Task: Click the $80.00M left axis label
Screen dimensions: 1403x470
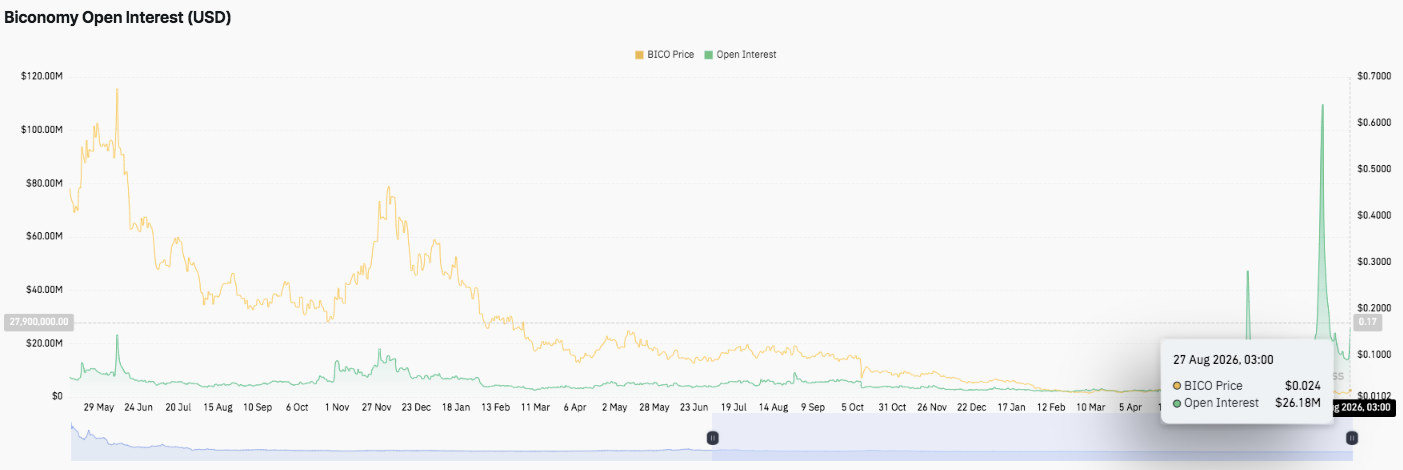Action: [x=45, y=183]
